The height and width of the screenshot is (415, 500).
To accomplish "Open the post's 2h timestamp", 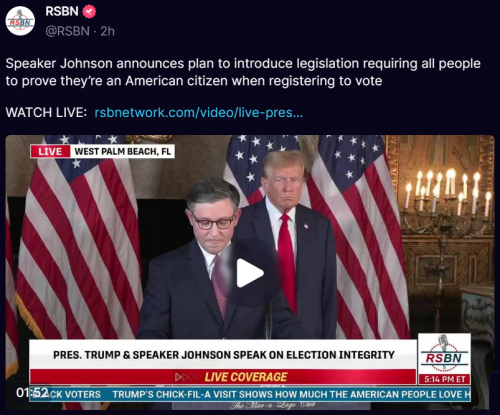I will pos(107,31).
